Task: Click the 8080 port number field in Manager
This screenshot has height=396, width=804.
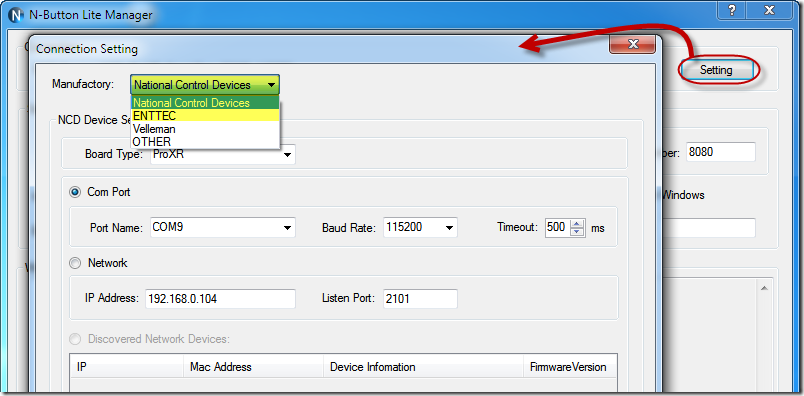Action: click(x=720, y=152)
